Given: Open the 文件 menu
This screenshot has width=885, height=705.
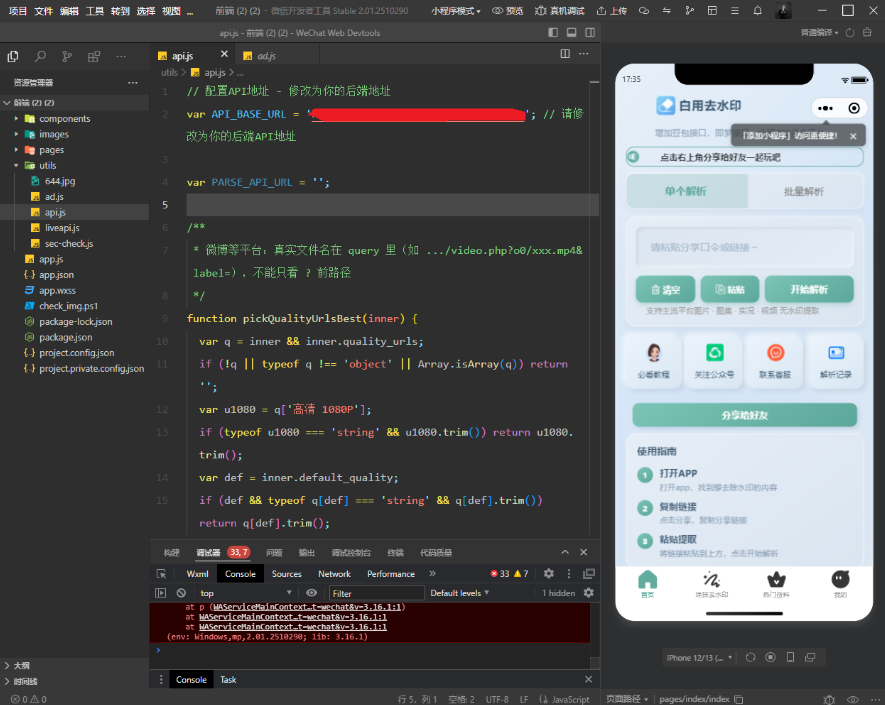Looking at the screenshot, I should point(43,11).
